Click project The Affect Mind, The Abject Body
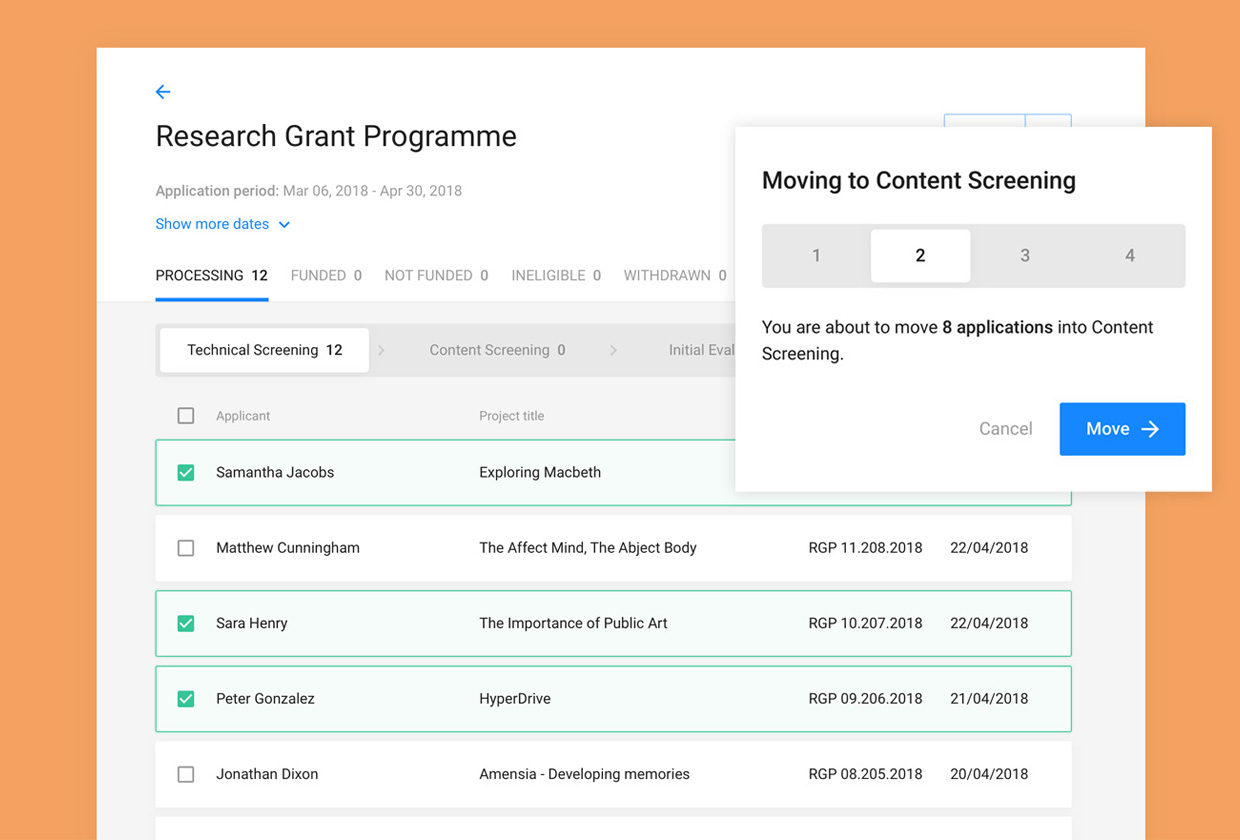The width and height of the screenshot is (1240, 840). pyautogui.click(x=588, y=548)
